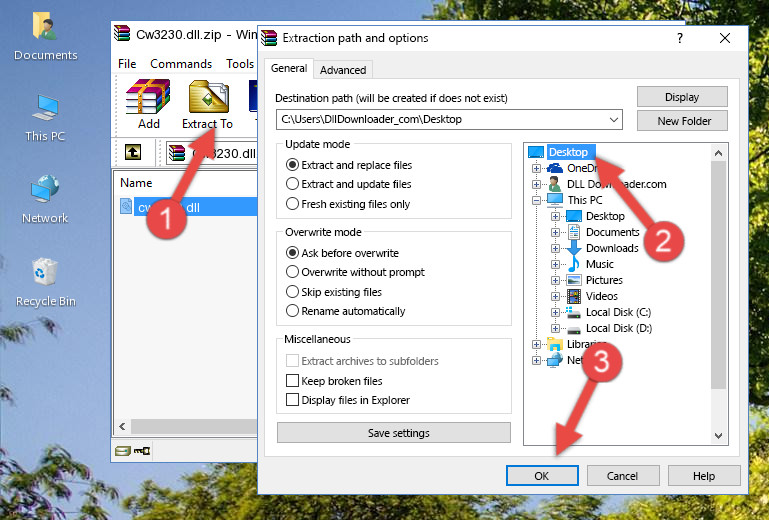Click the Cancel button
The height and width of the screenshot is (520, 769).
click(623, 476)
